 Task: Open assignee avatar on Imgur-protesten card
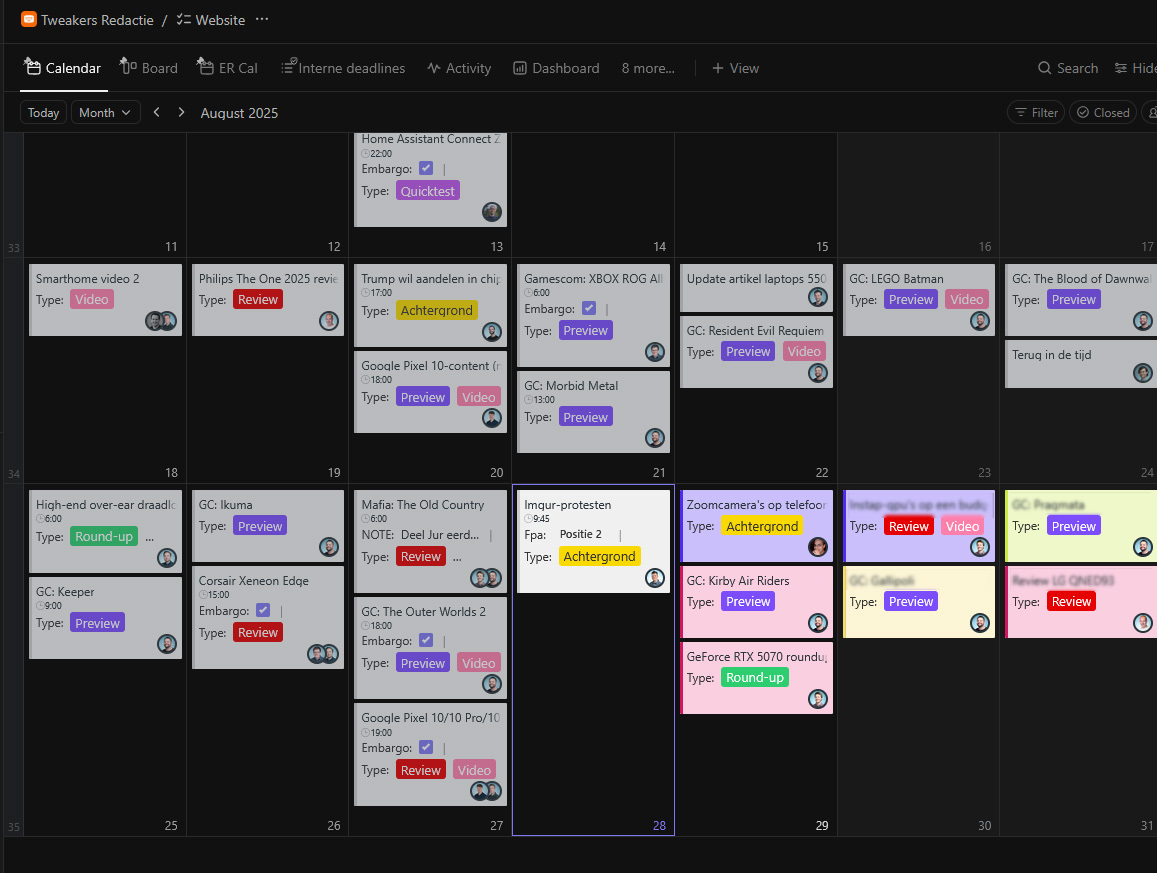pyautogui.click(x=655, y=578)
